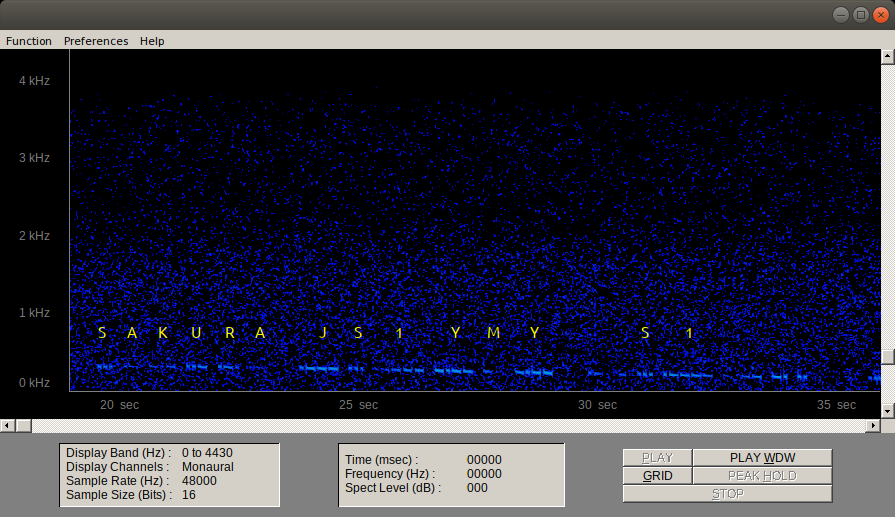Open the Preferences menu
This screenshot has width=895, height=517.
(x=96, y=41)
